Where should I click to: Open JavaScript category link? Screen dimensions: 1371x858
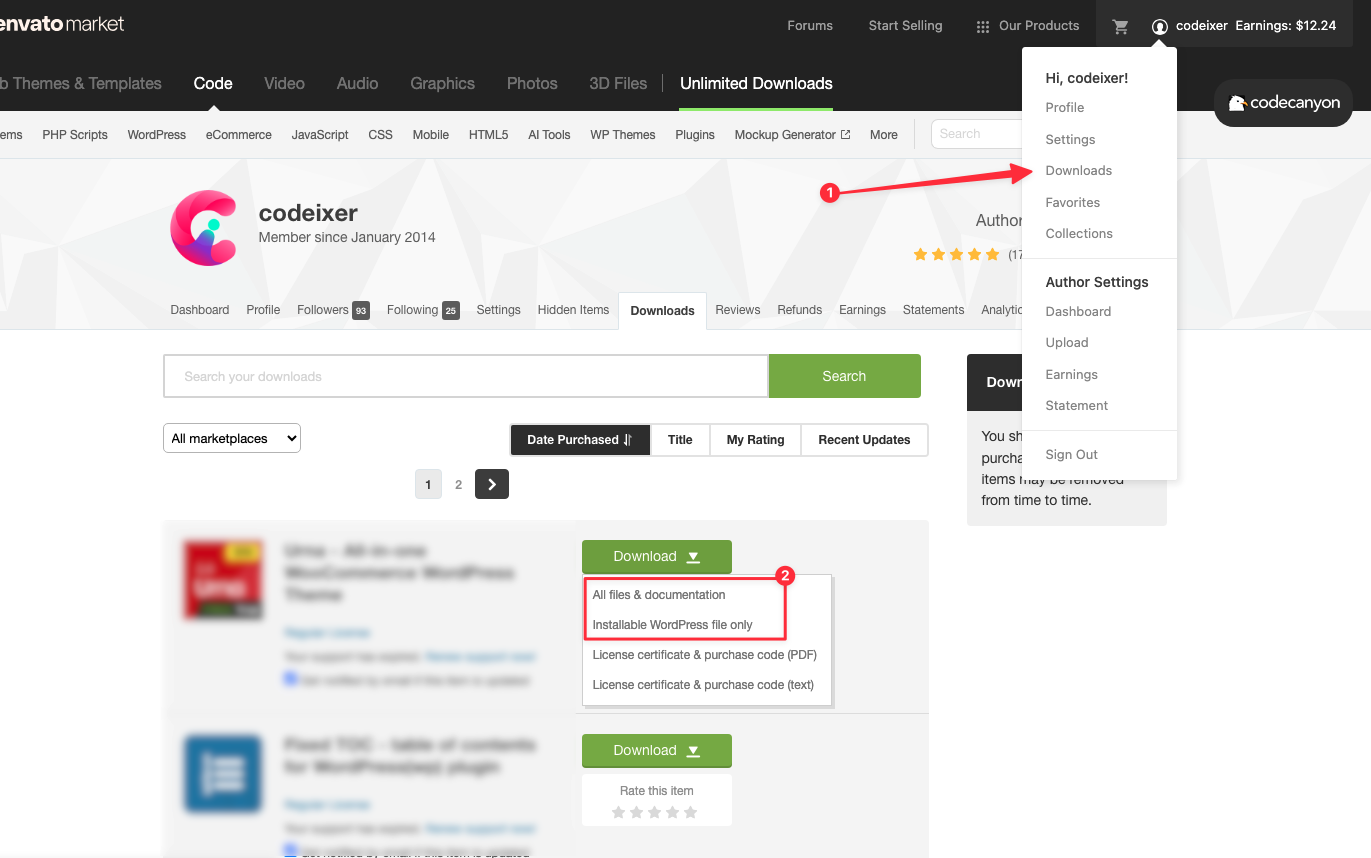(x=320, y=135)
